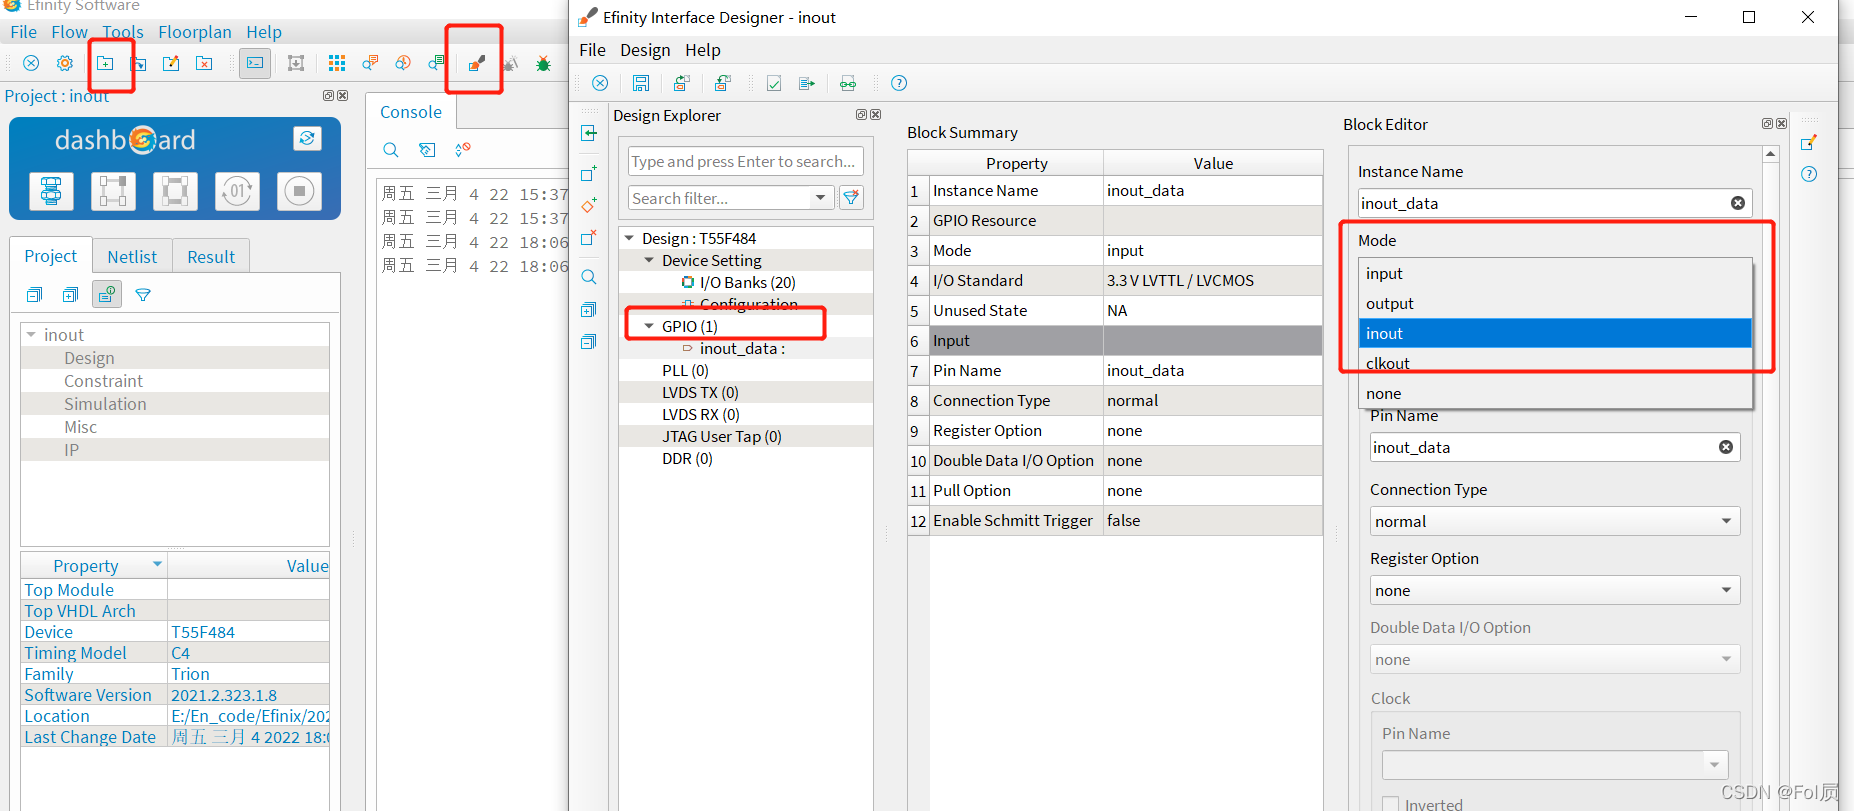Toggle Console auto-scroll lock icon

click(462, 150)
